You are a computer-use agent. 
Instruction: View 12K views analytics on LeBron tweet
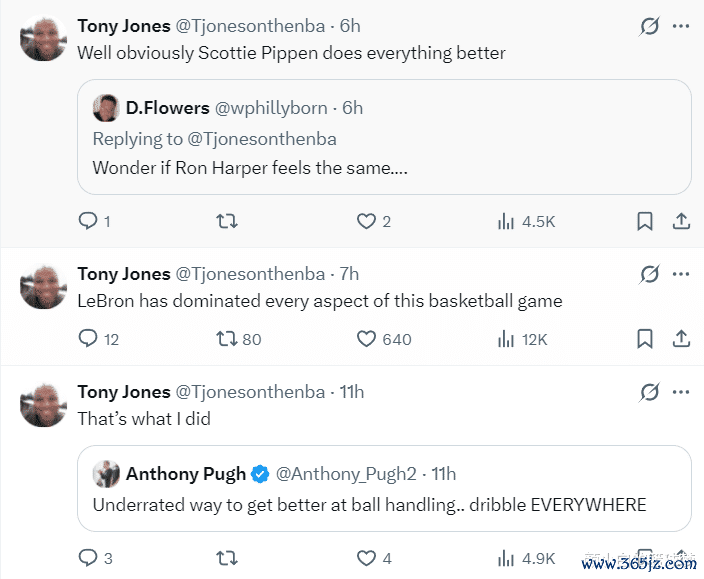click(x=523, y=339)
